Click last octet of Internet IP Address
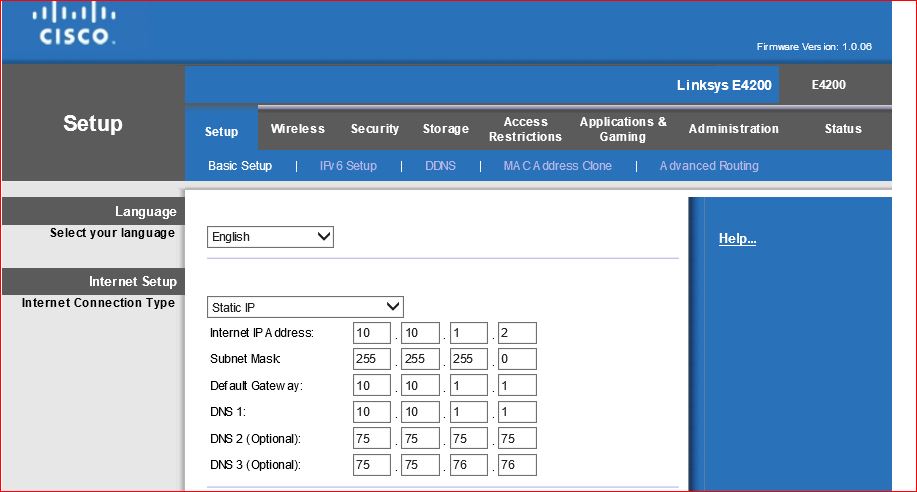The image size is (917, 492). point(517,333)
